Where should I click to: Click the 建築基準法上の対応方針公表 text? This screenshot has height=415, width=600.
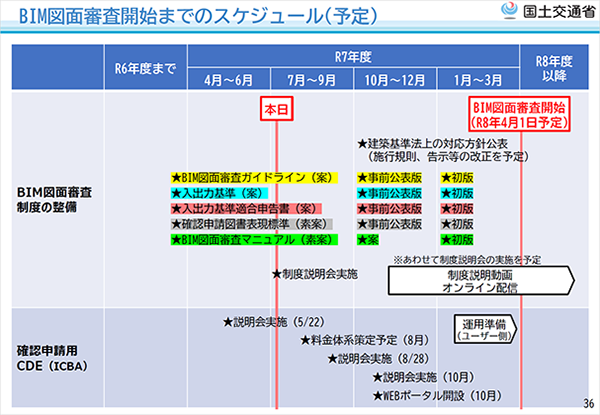436,143
